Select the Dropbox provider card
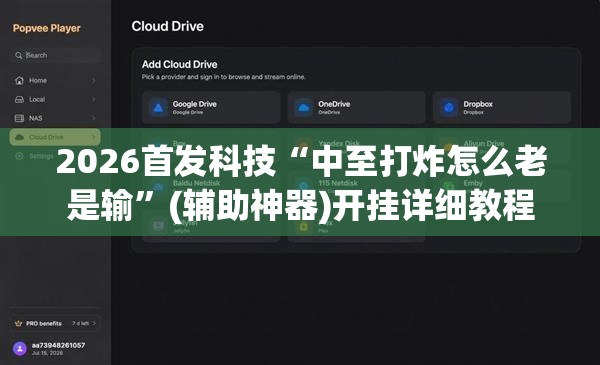The width and height of the screenshot is (600, 365). [502, 108]
